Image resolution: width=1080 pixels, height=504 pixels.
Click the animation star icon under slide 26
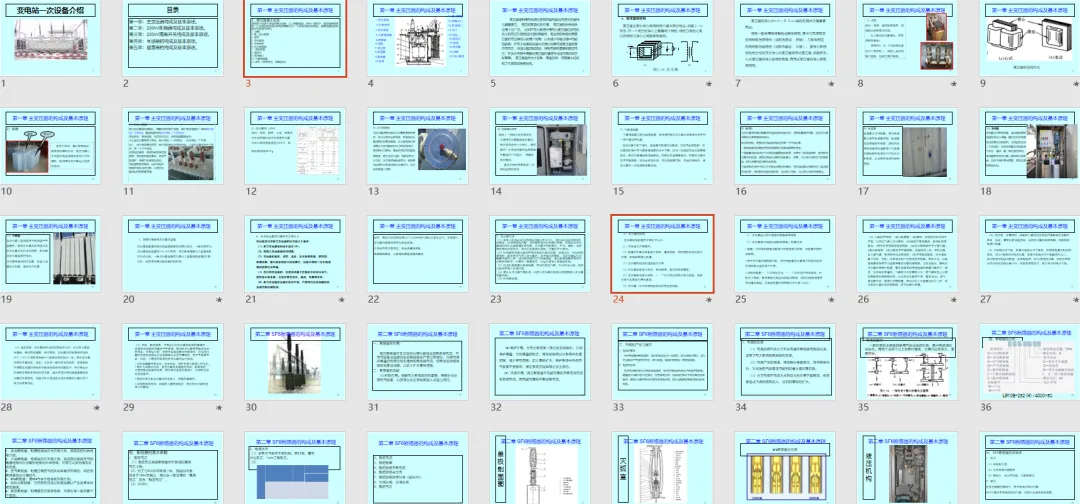(x=954, y=300)
